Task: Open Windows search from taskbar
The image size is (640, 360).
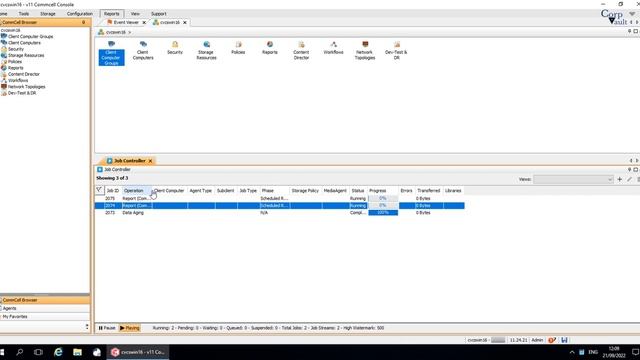Action: pyautogui.click(x=19, y=352)
